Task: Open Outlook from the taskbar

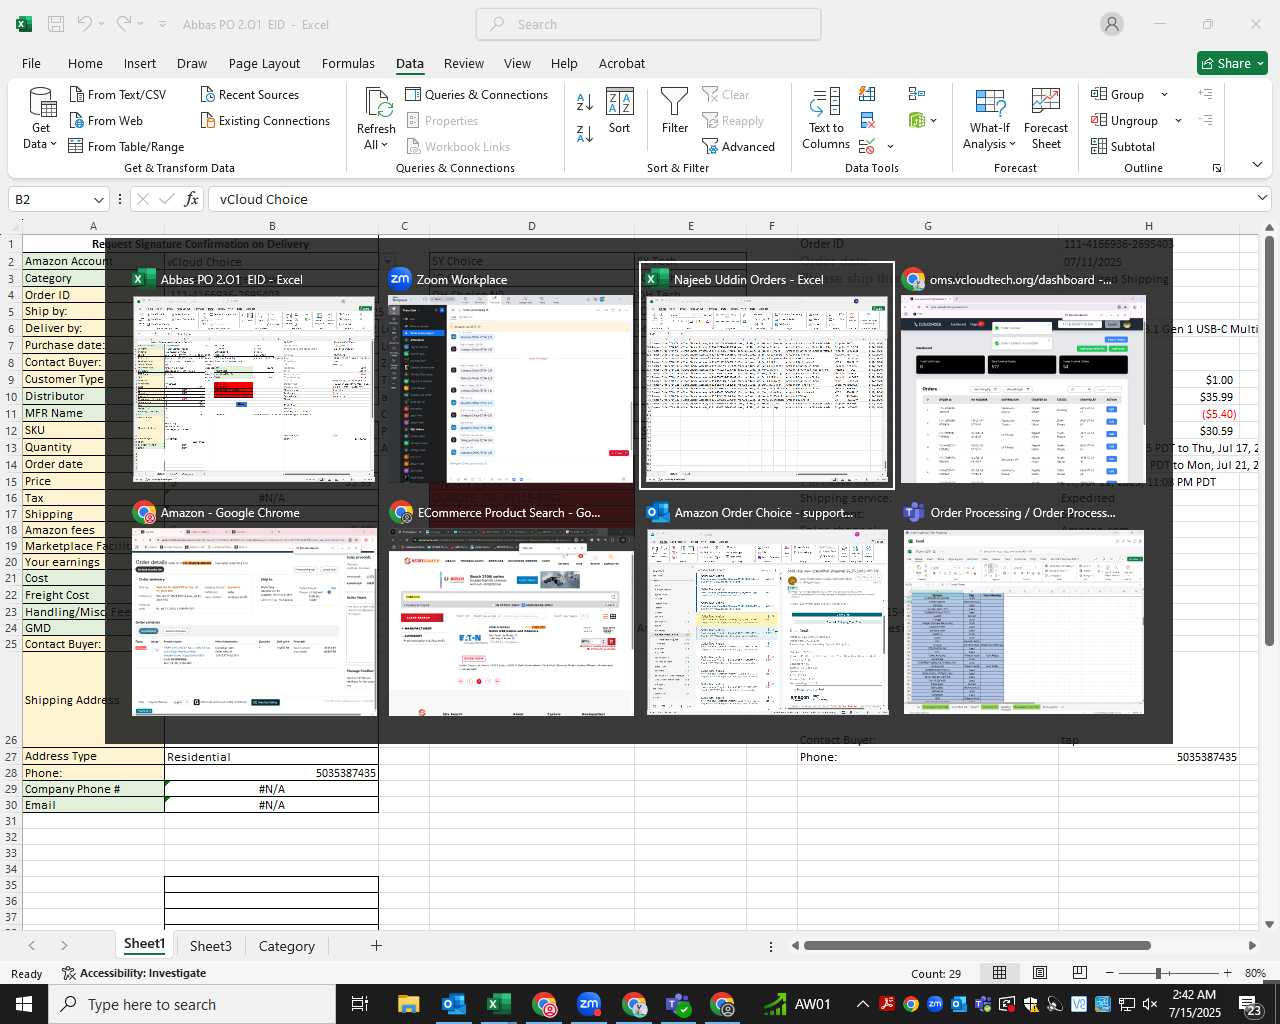Action: click(x=454, y=1004)
